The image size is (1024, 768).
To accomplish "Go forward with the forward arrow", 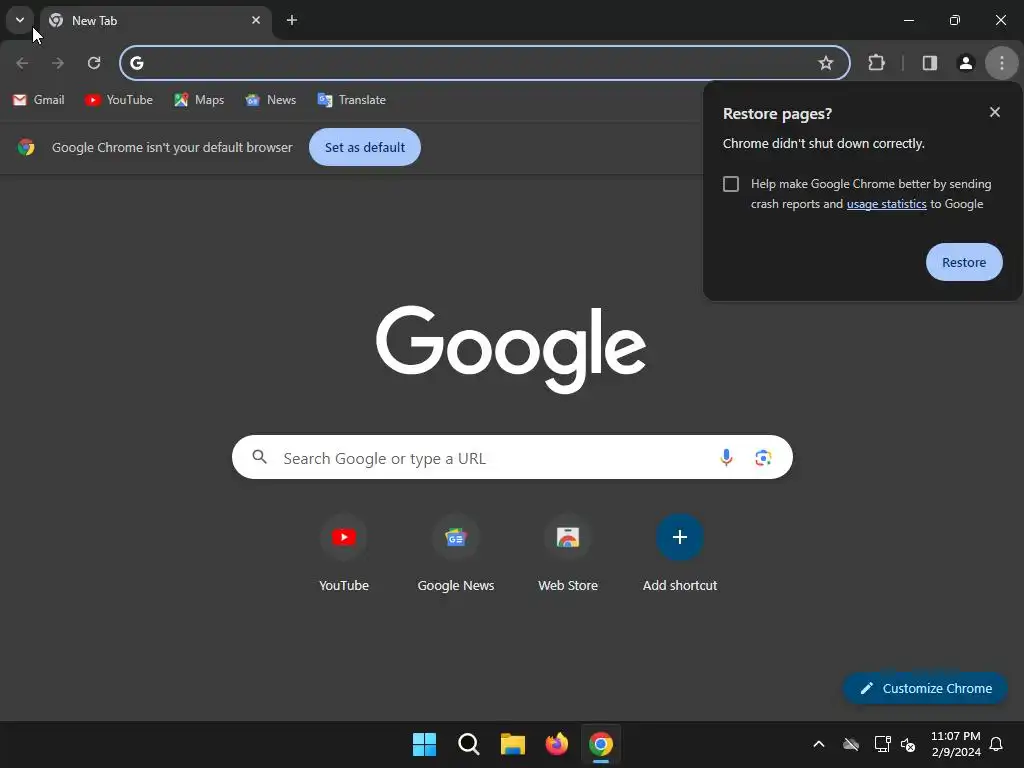I will (x=58, y=63).
